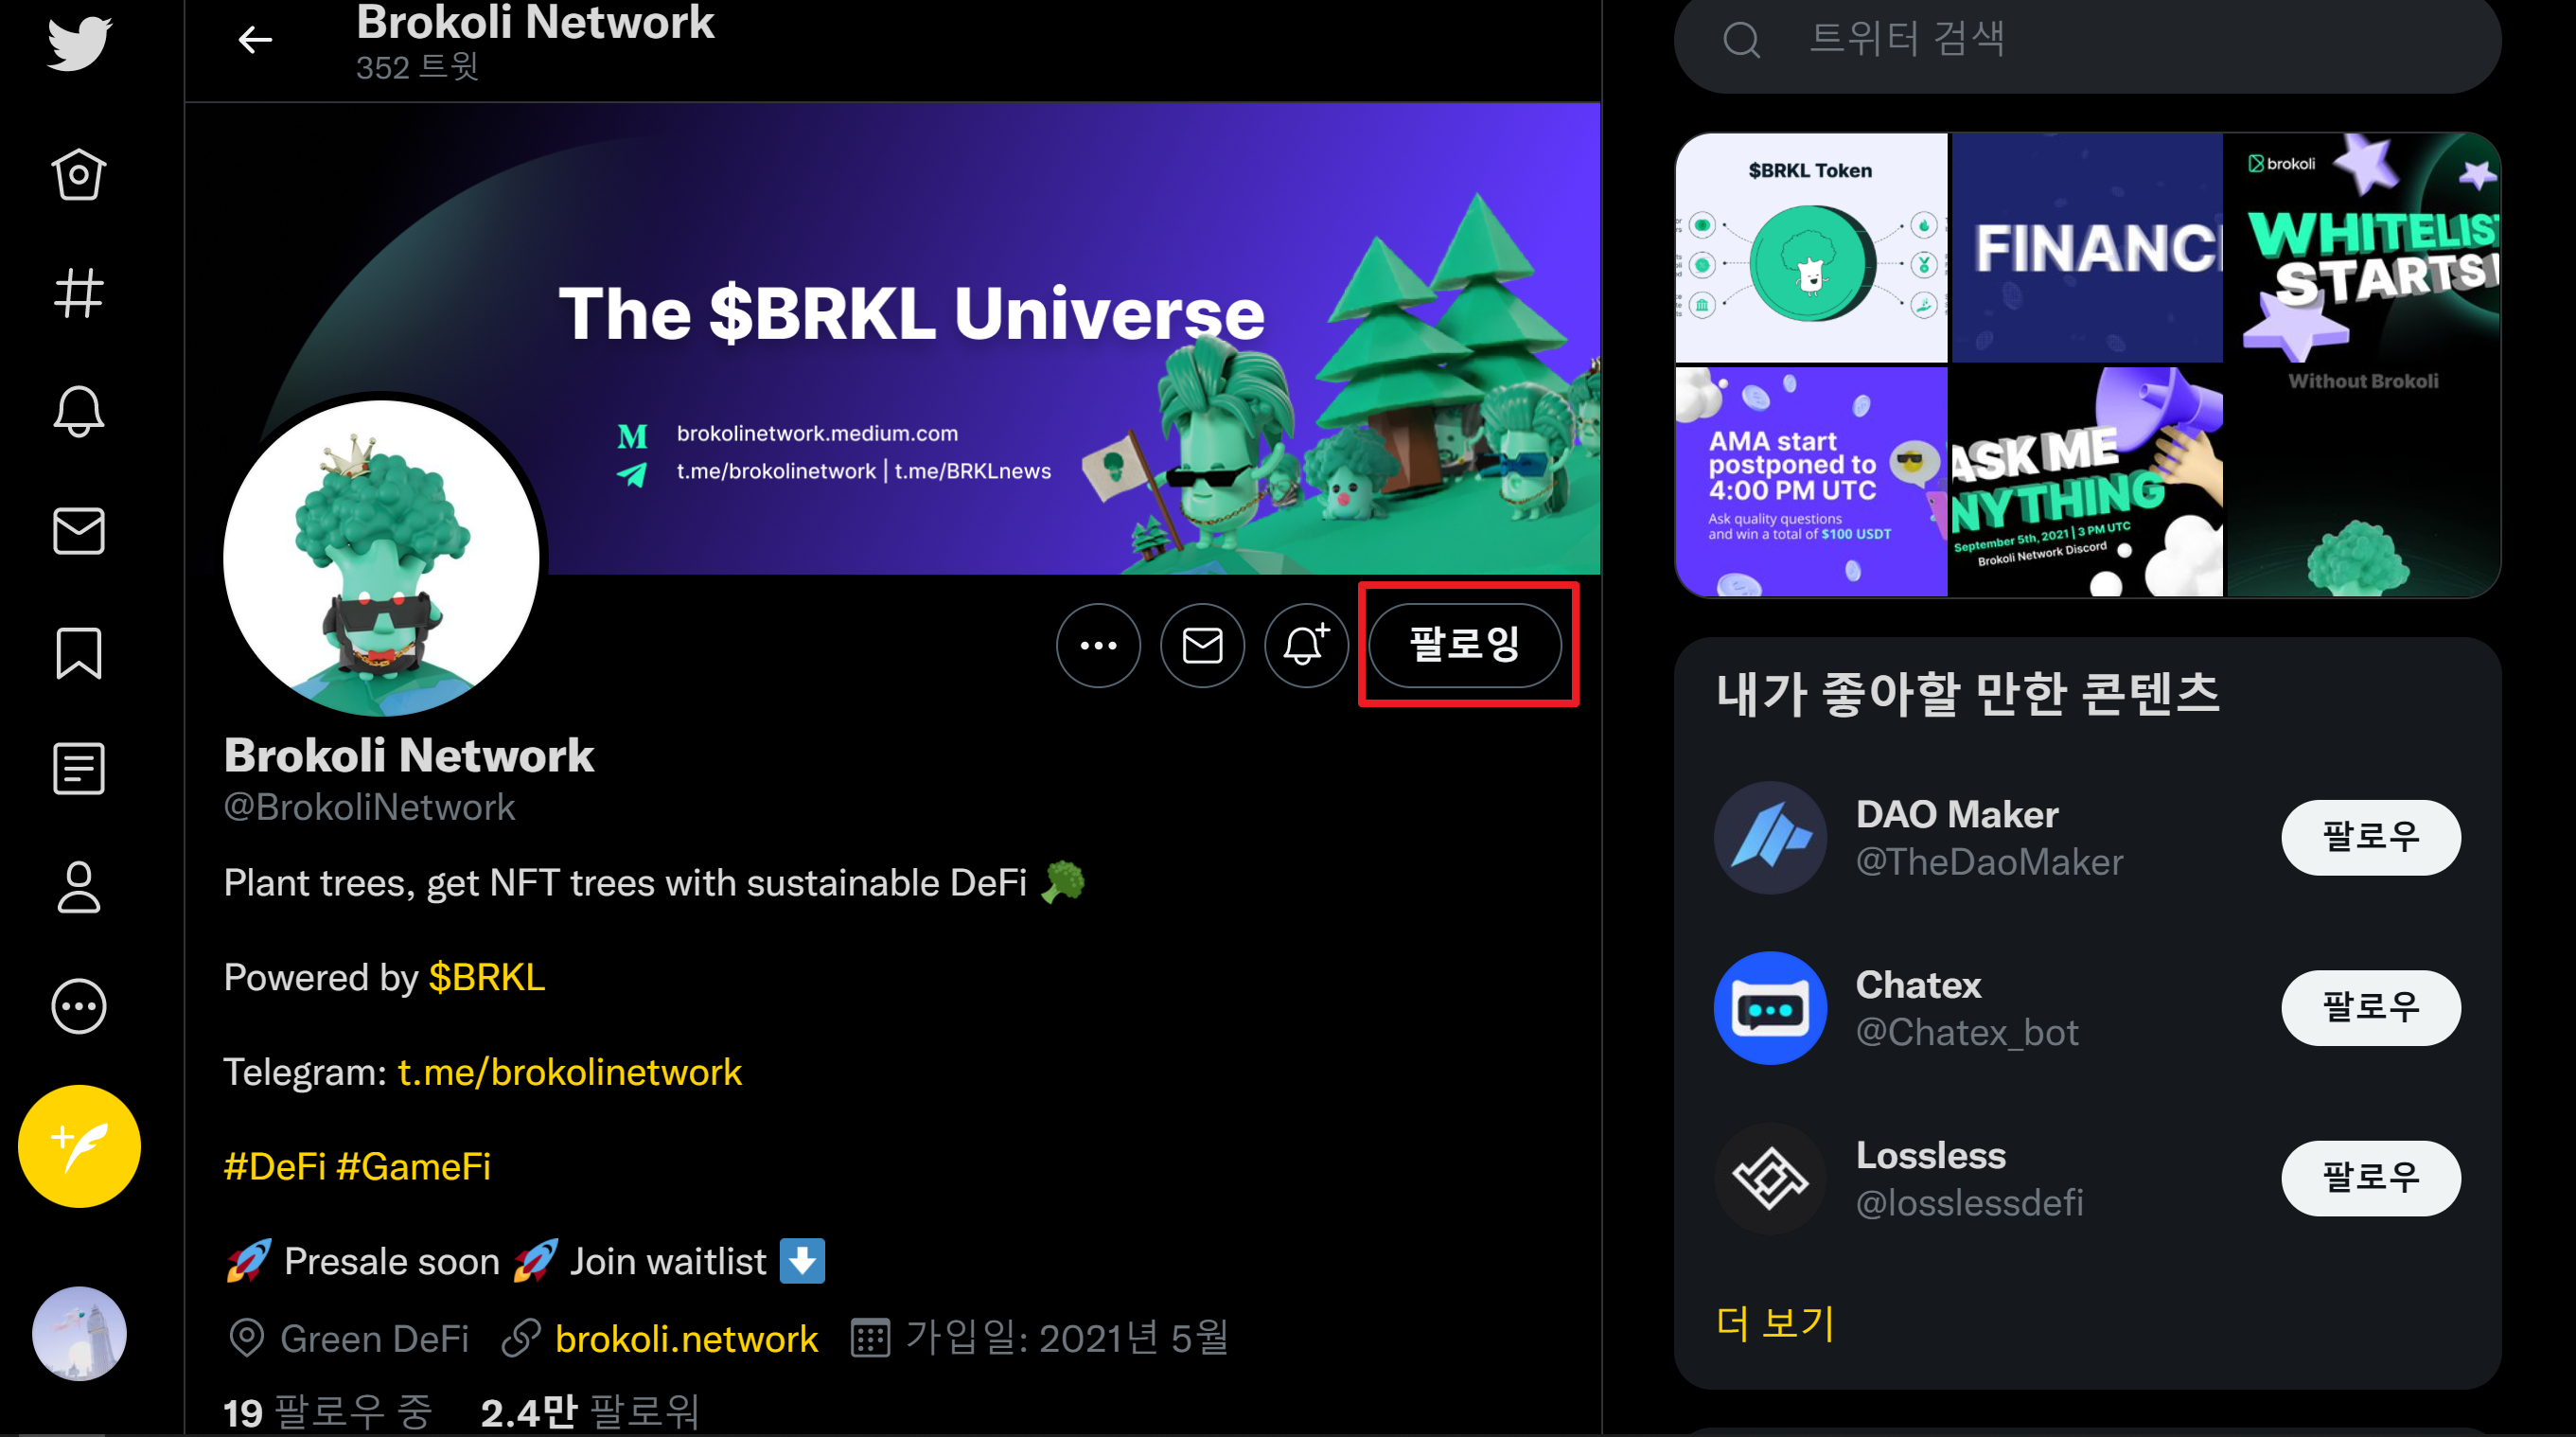This screenshot has width=2576, height=1437.
Task: Turn on tweet notifications bell for Brokoli
Action: [1306, 645]
